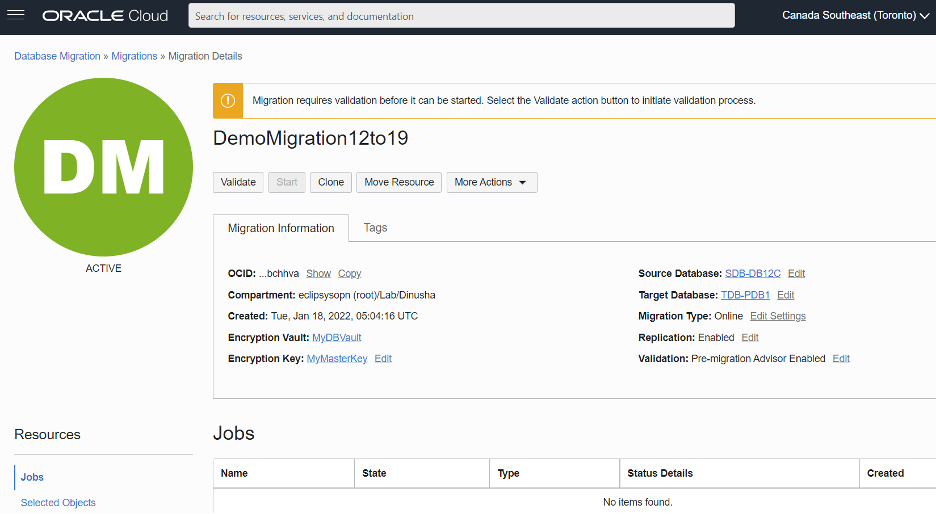The height and width of the screenshot is (514, 936).
Task: Click the warning icon in the validation banner
Action: [x=228, y=101]
